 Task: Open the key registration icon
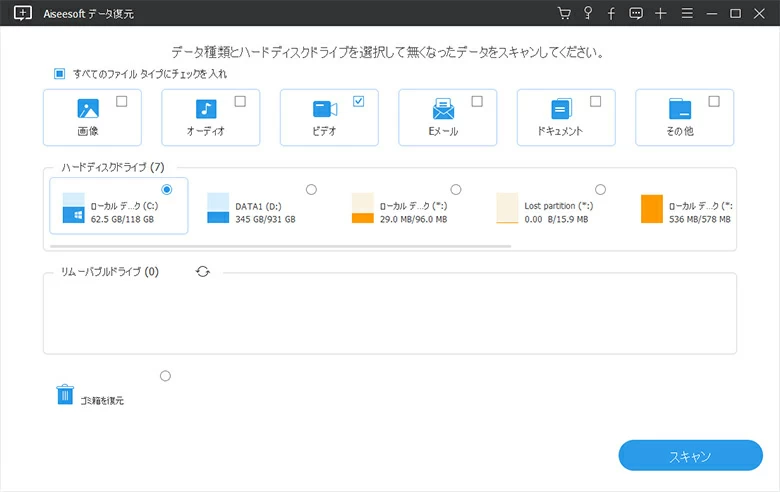point(589,13)
